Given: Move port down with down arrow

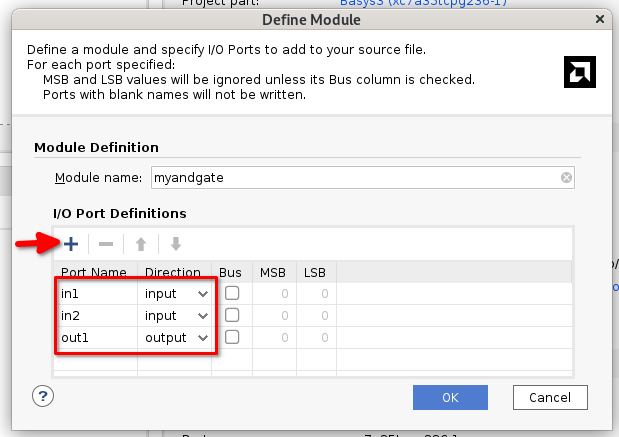Looking at the screenshot, I should point(176,244).
